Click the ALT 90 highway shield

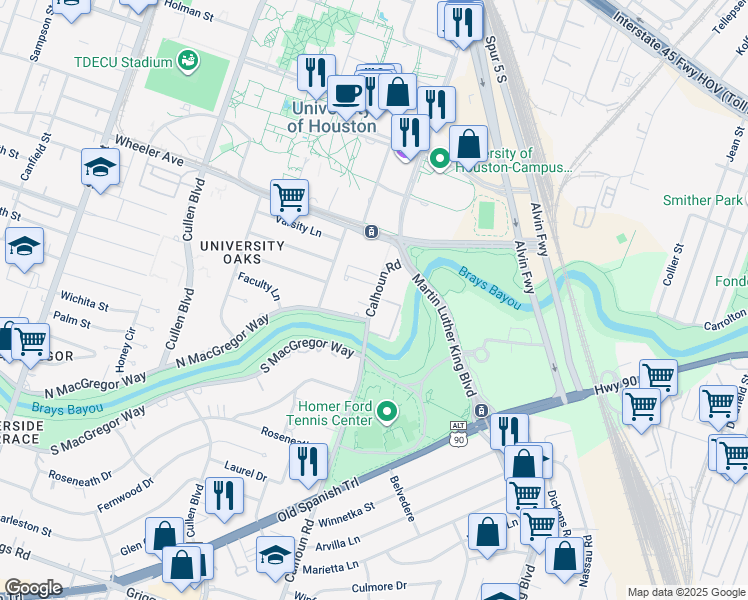coord(458,434)
